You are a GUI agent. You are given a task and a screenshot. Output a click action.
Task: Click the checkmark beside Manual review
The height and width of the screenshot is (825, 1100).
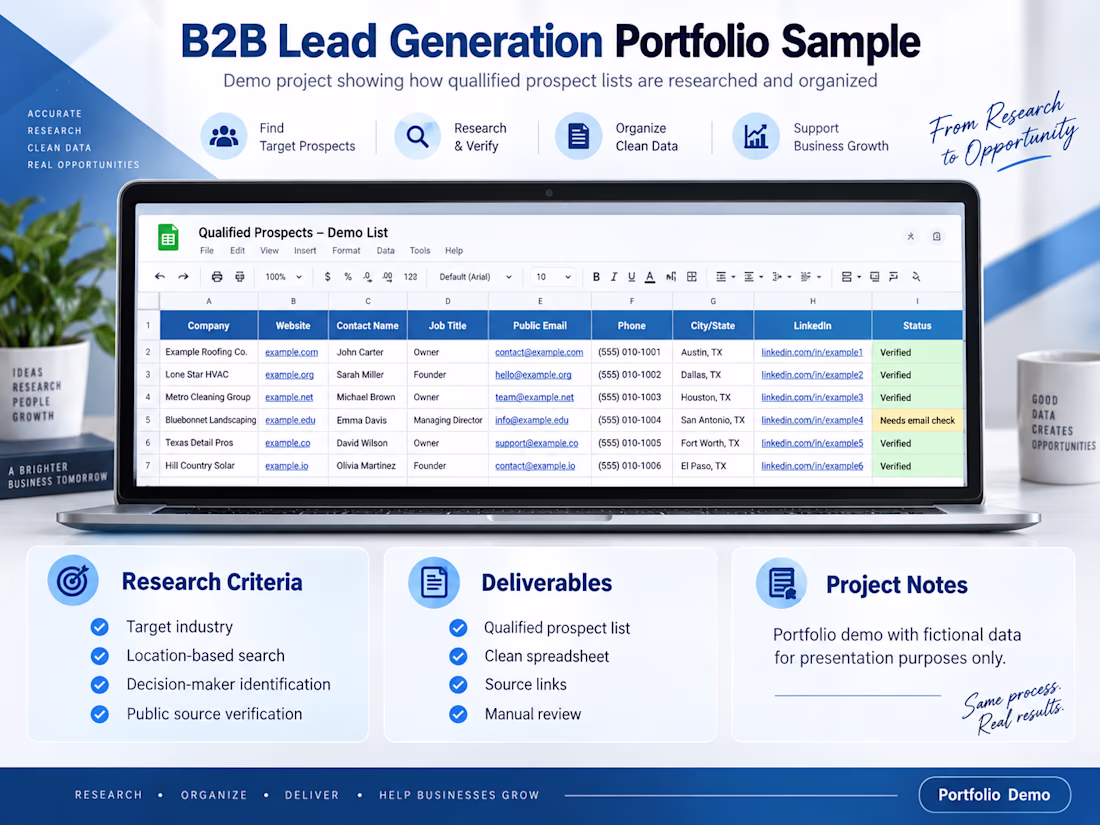pyautogui.click(x=458, y=714)
